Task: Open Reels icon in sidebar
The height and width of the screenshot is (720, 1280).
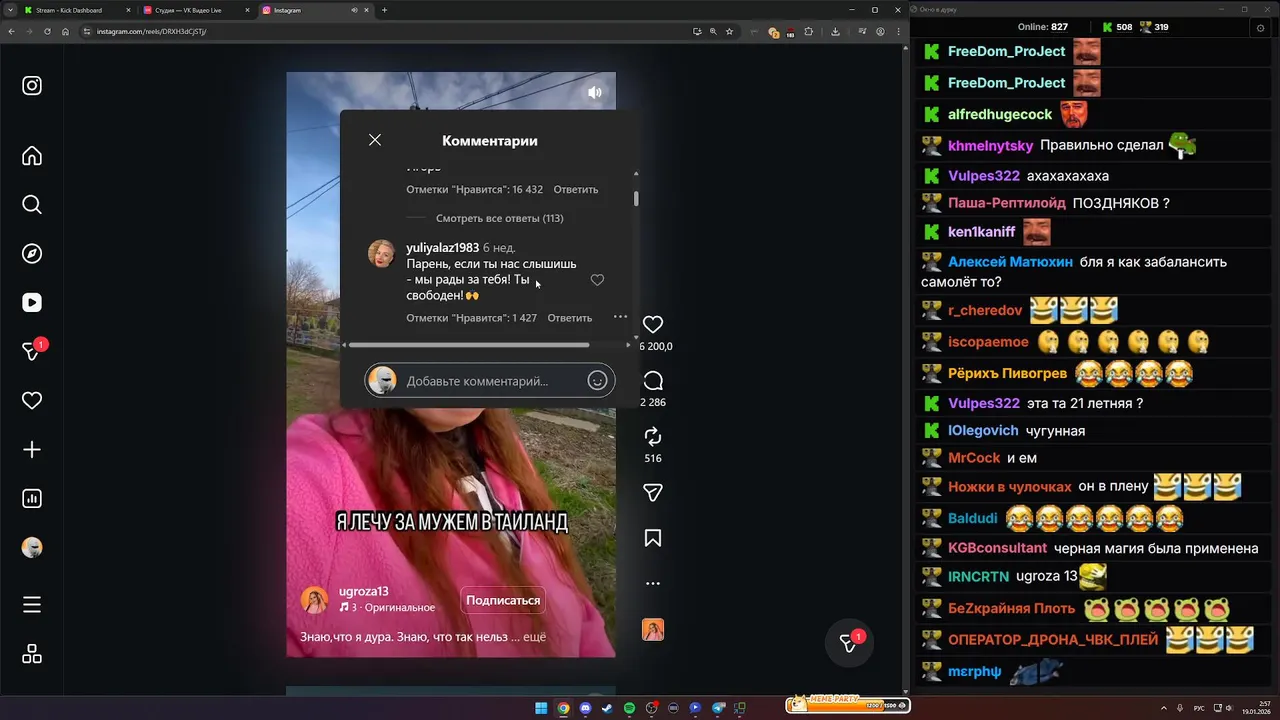Action: [x=32, y=303]
